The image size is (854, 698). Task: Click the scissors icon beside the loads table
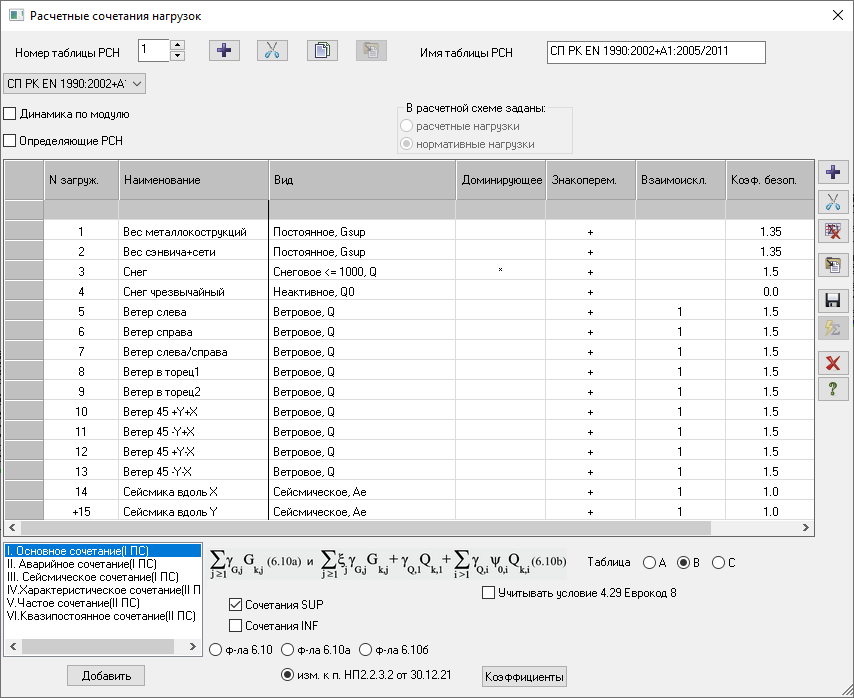point(831,202)
